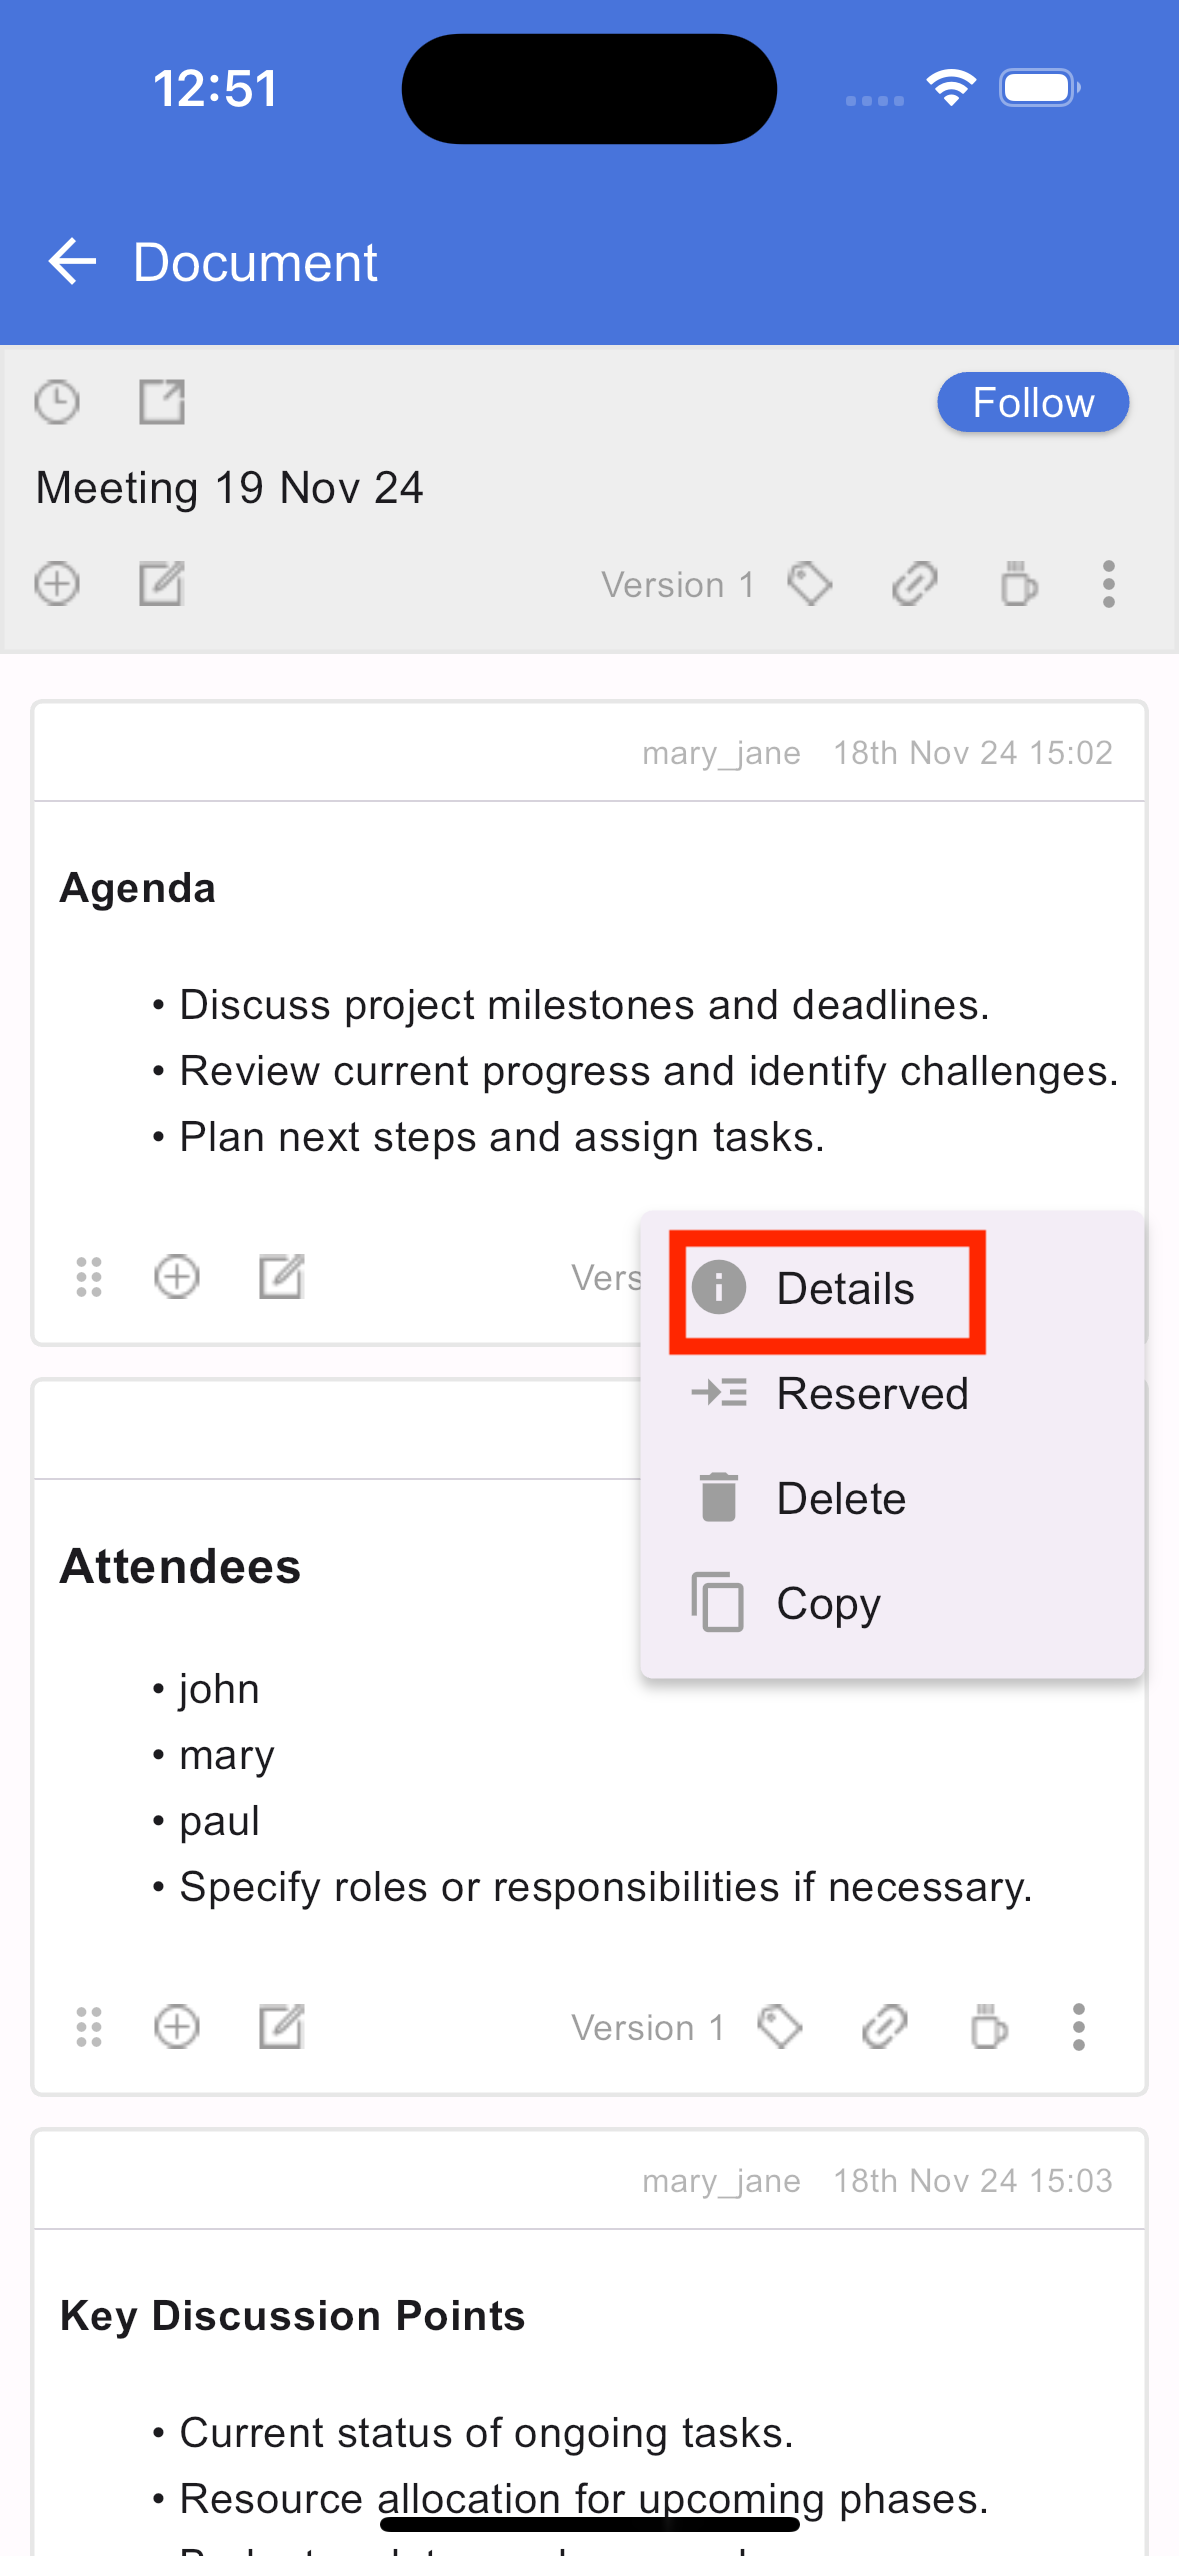Screen dimensions: 1179x2556
Task: Grab the Agenda section drag handle
Action: click(x=89, y=1277)
